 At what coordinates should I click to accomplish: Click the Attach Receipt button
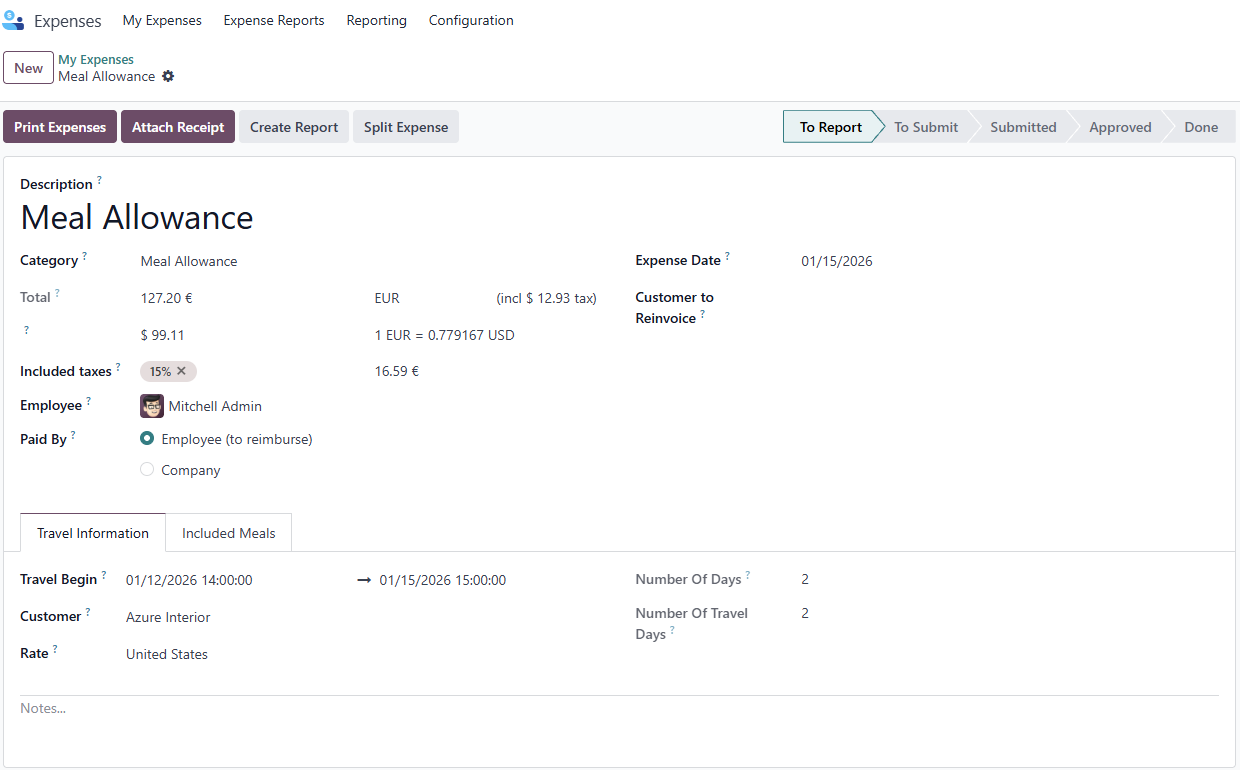[x=178, y=127]
